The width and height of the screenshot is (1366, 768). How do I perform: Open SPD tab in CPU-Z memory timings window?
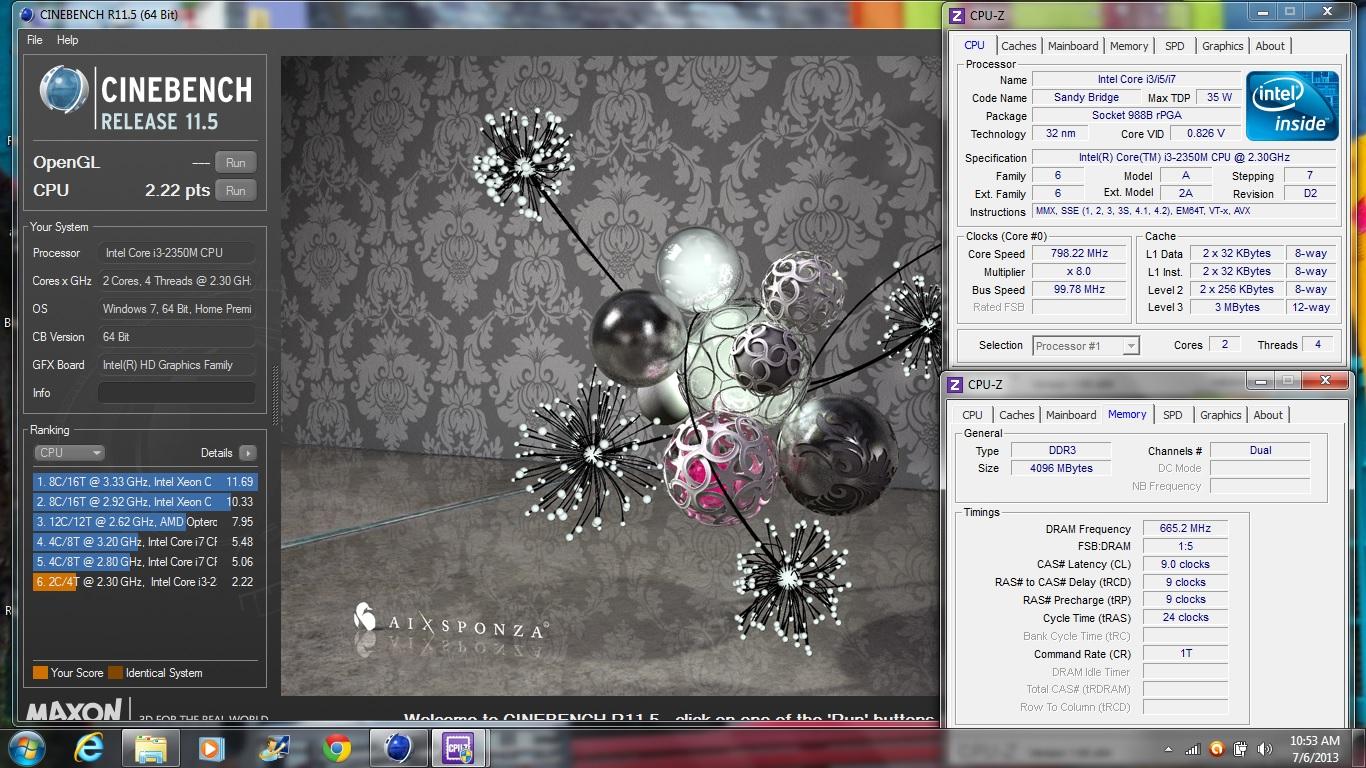point(1173,415)
